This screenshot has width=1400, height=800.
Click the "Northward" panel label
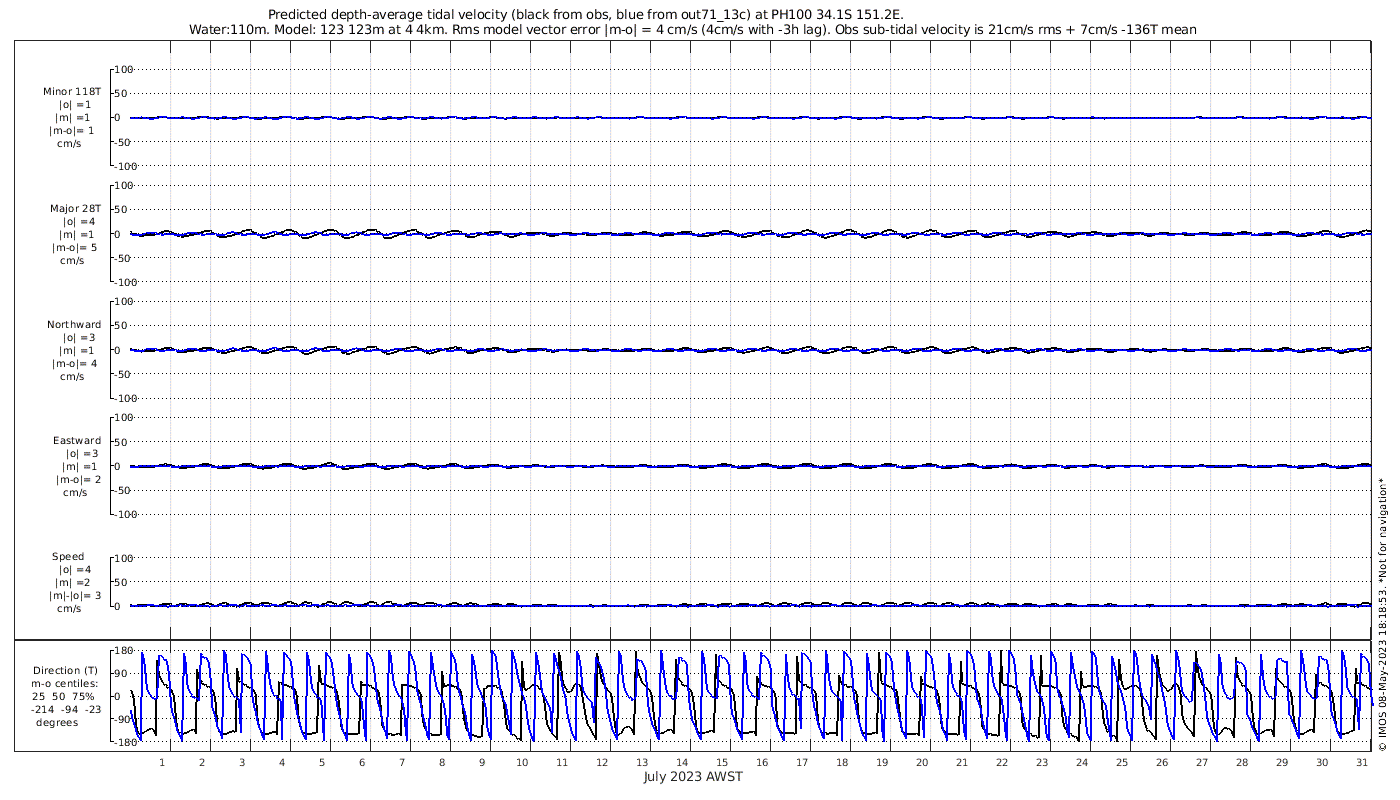tap(74, 324)
